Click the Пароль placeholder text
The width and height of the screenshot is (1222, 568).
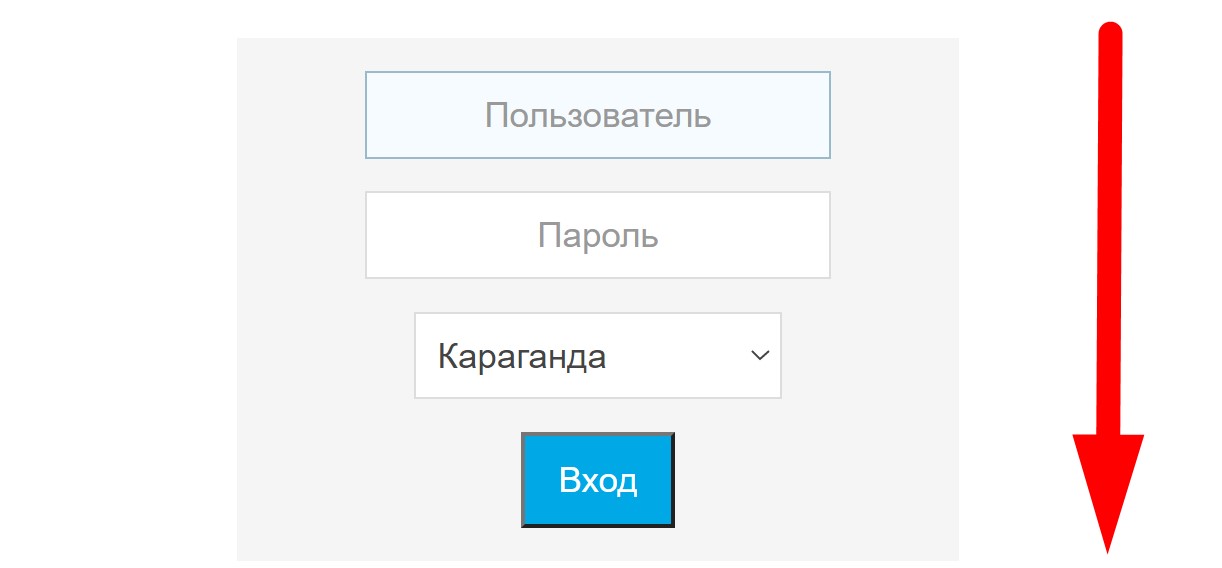point(598,237)
